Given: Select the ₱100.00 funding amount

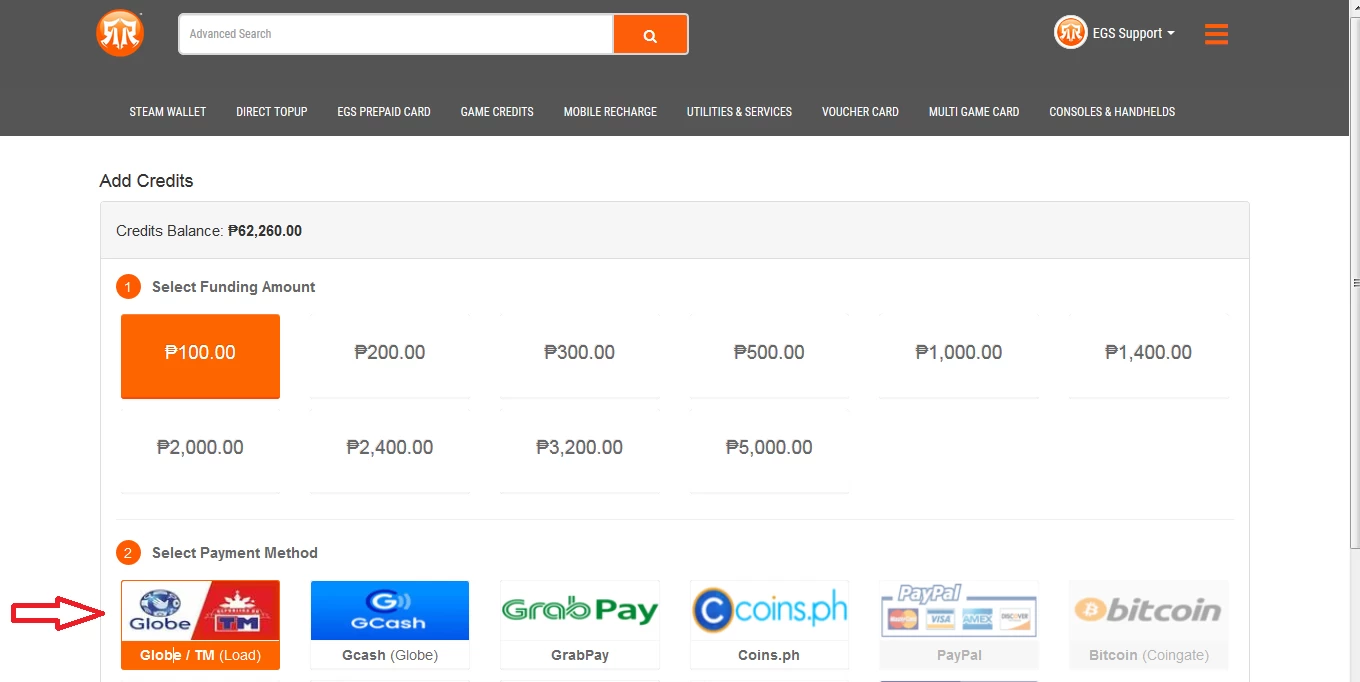Looking at the screenshot, I should (x=200, y=356).
